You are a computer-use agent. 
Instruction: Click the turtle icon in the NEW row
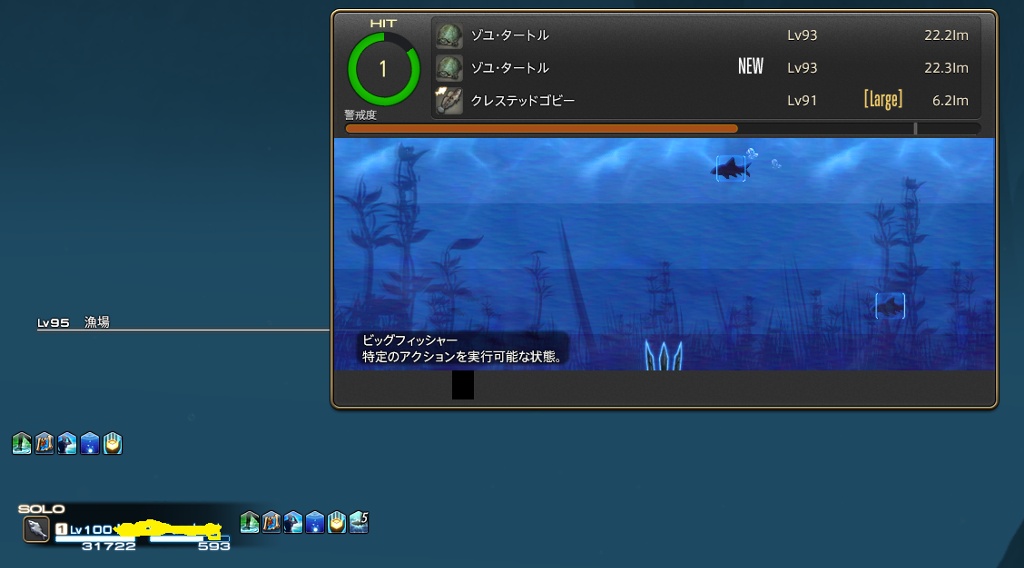(449, 68)
